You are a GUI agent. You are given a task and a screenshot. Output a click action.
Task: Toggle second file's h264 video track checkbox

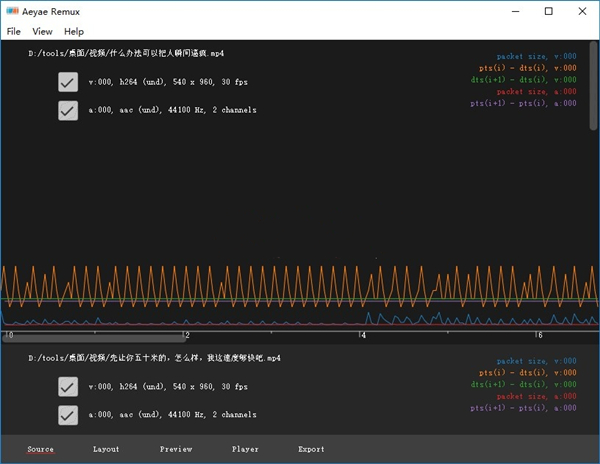pos(68,387)
